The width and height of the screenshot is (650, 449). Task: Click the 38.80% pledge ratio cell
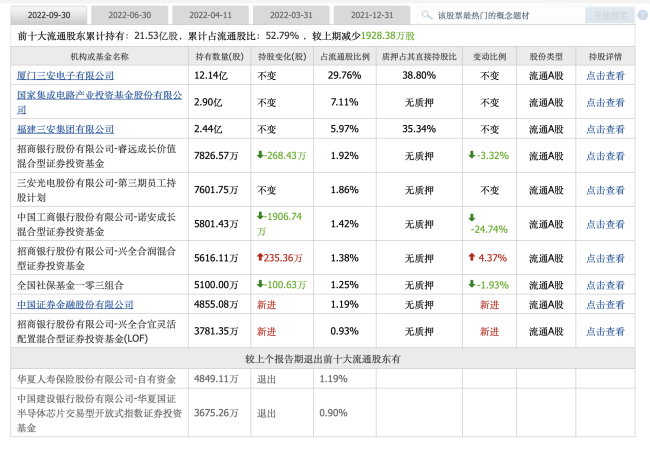tap(419, 75)
